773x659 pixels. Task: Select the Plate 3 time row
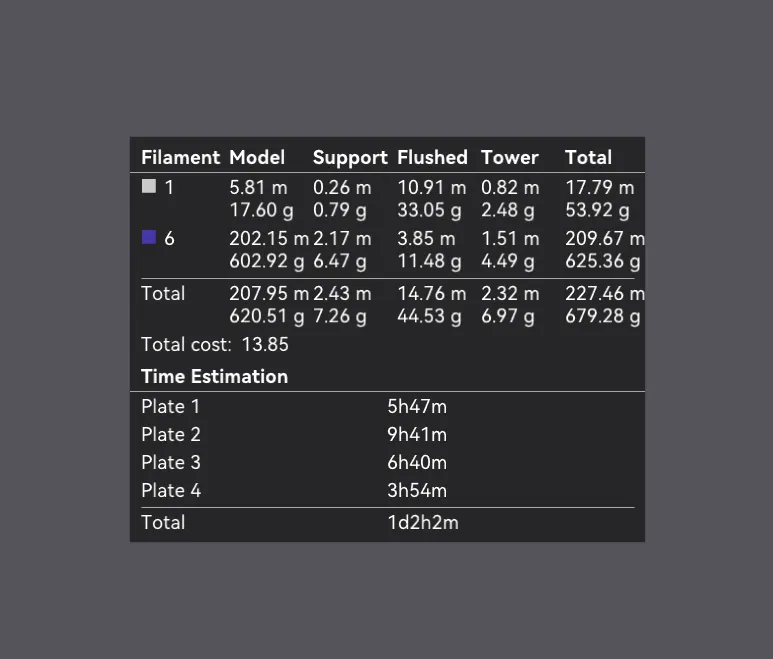point(387,463)
